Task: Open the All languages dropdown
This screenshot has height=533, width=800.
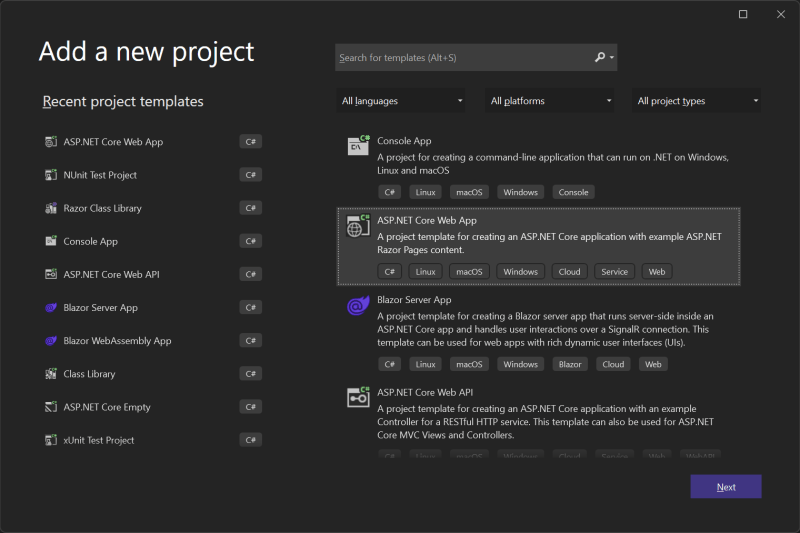Action: click(x=401, y=101)
